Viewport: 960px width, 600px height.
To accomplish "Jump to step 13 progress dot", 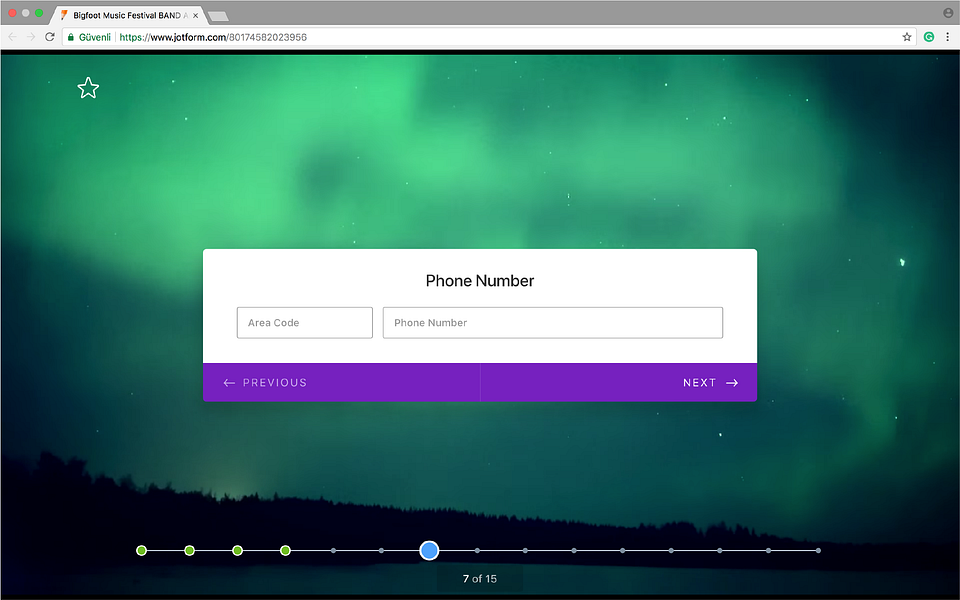I will (x=719, y=550).
